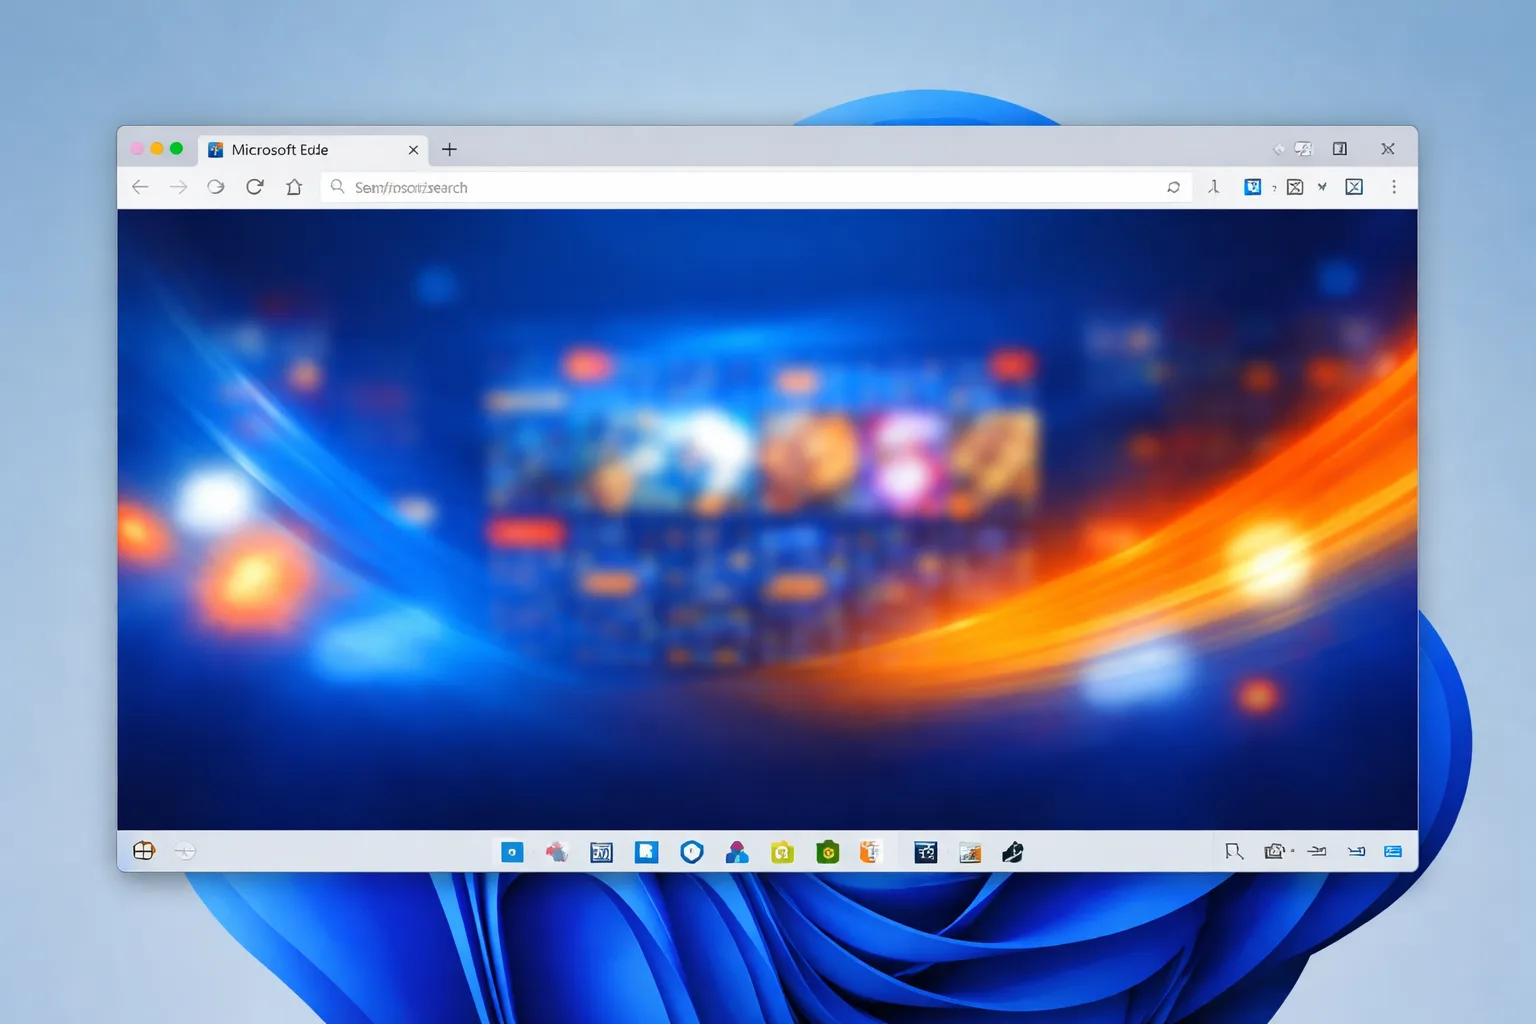Screen dimensions: 1536x1024
Task: Open the orange app icon in the taskbar
Action: (870, 852)
